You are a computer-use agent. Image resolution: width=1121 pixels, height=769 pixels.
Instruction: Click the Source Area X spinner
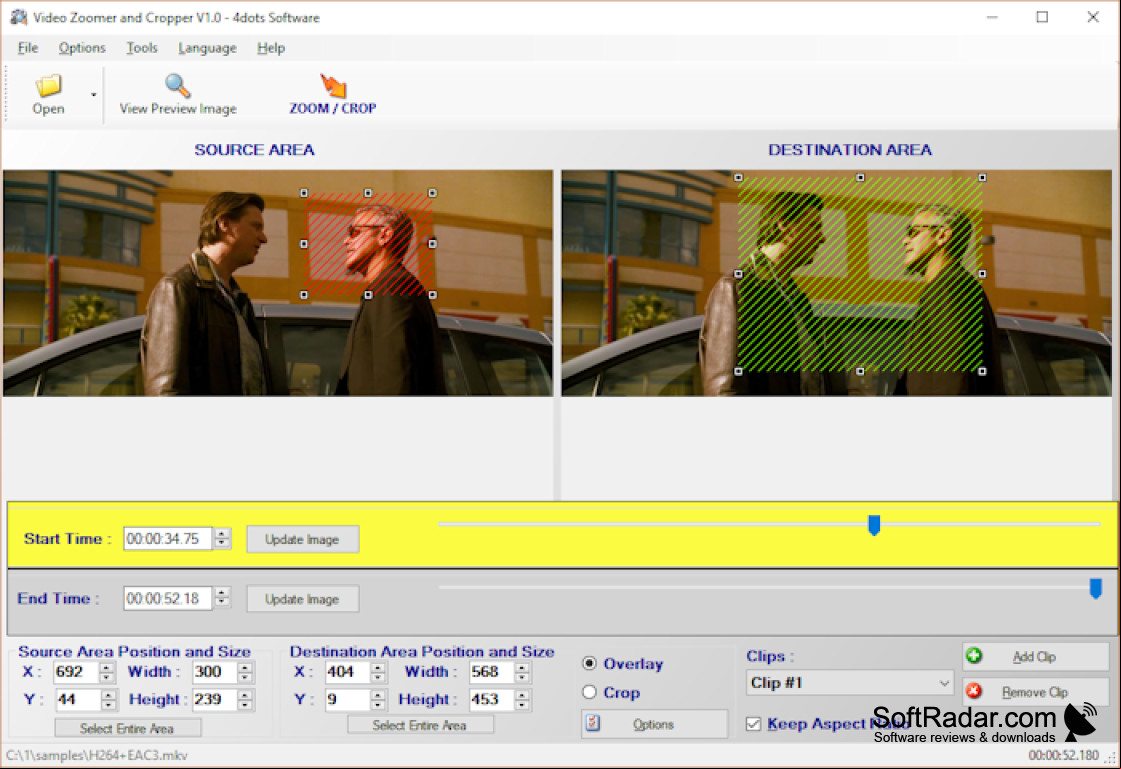coord(107,672)
